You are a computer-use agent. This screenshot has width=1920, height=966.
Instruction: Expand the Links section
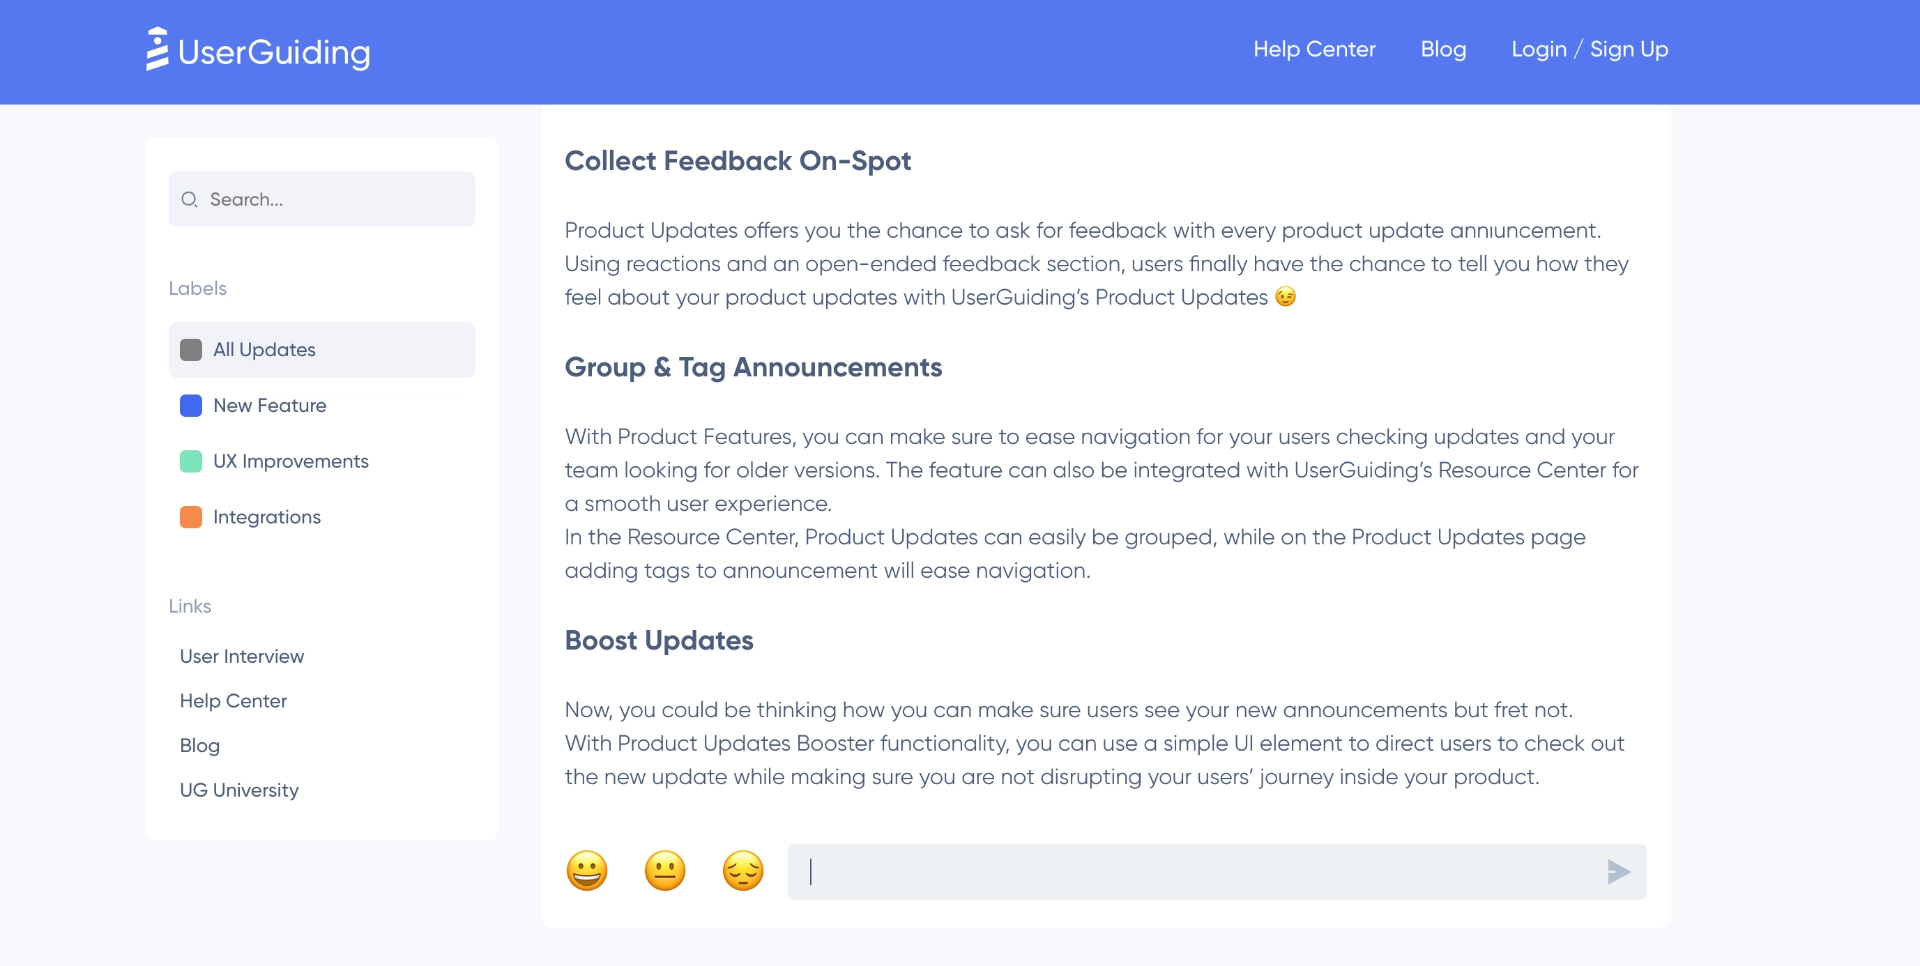tap(190, 606)
